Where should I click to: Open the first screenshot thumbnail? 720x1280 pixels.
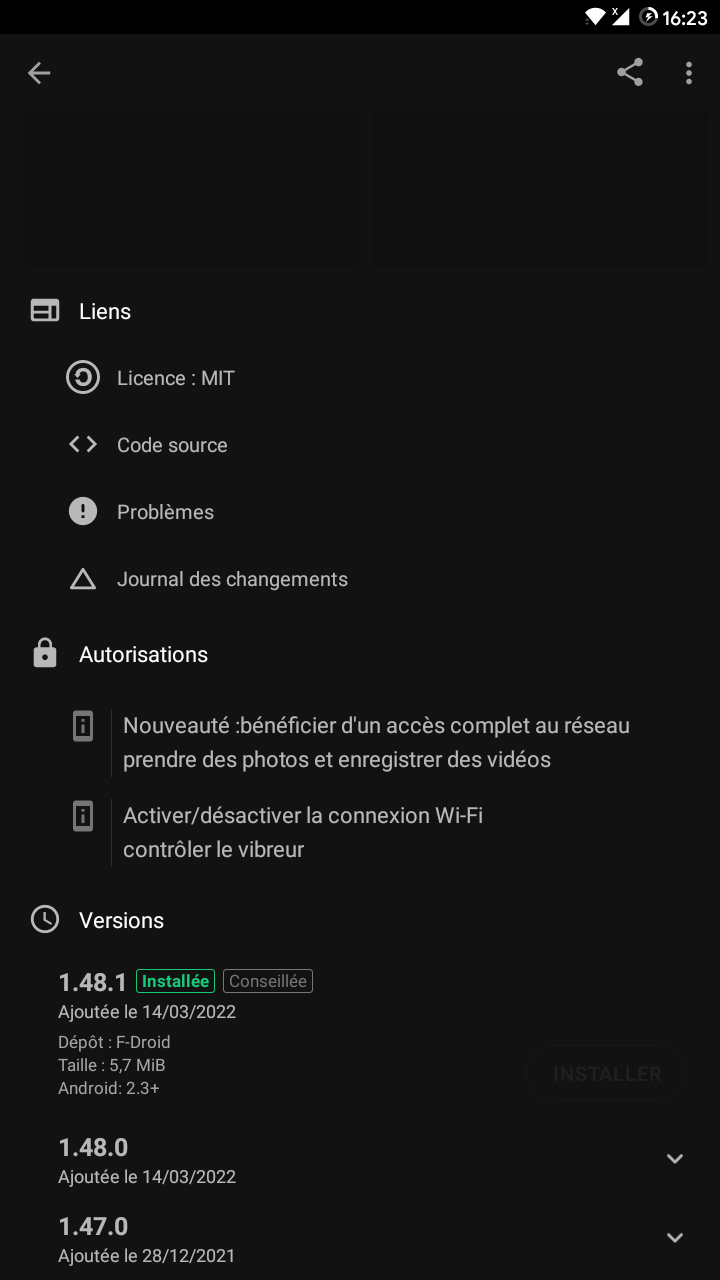click(193, 189)
